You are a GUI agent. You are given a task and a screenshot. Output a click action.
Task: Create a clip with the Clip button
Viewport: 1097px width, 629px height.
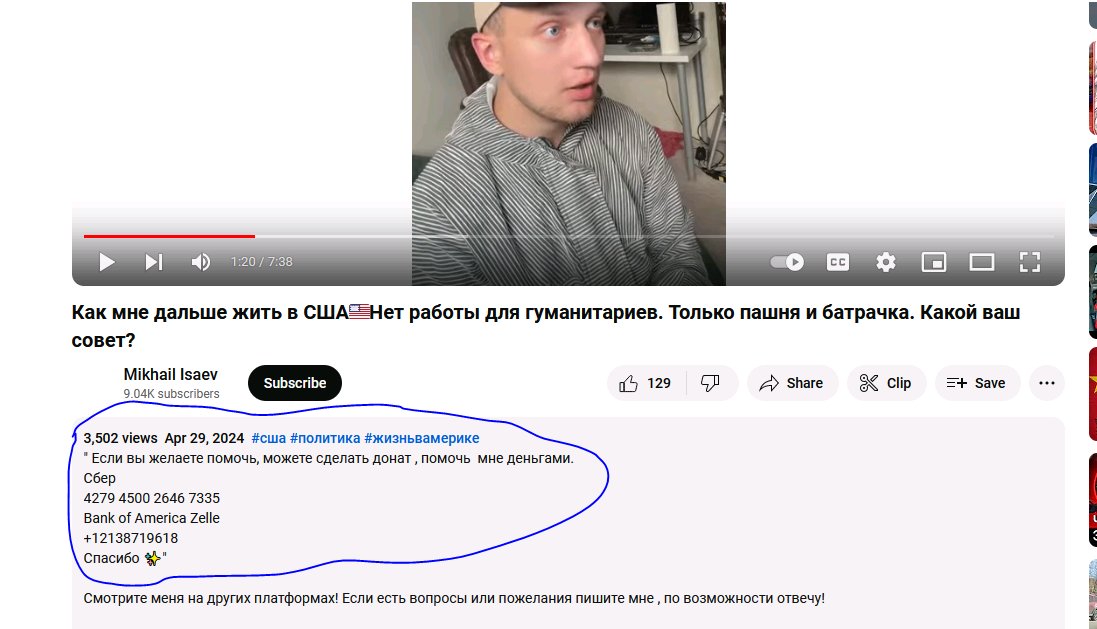pyautogui.click(x=886, y=383)
